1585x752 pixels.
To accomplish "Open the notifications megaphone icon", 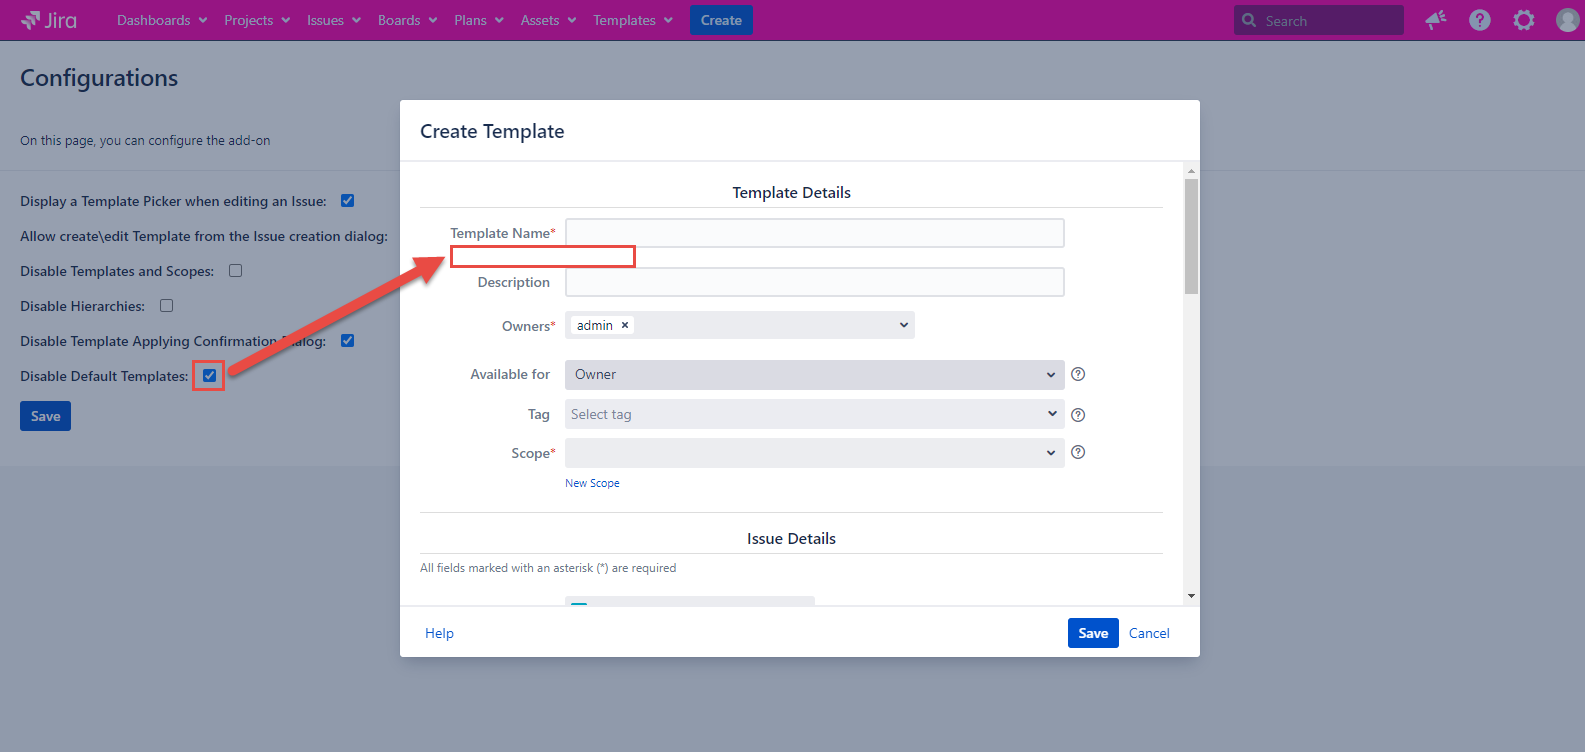I will click(1436, 20).
